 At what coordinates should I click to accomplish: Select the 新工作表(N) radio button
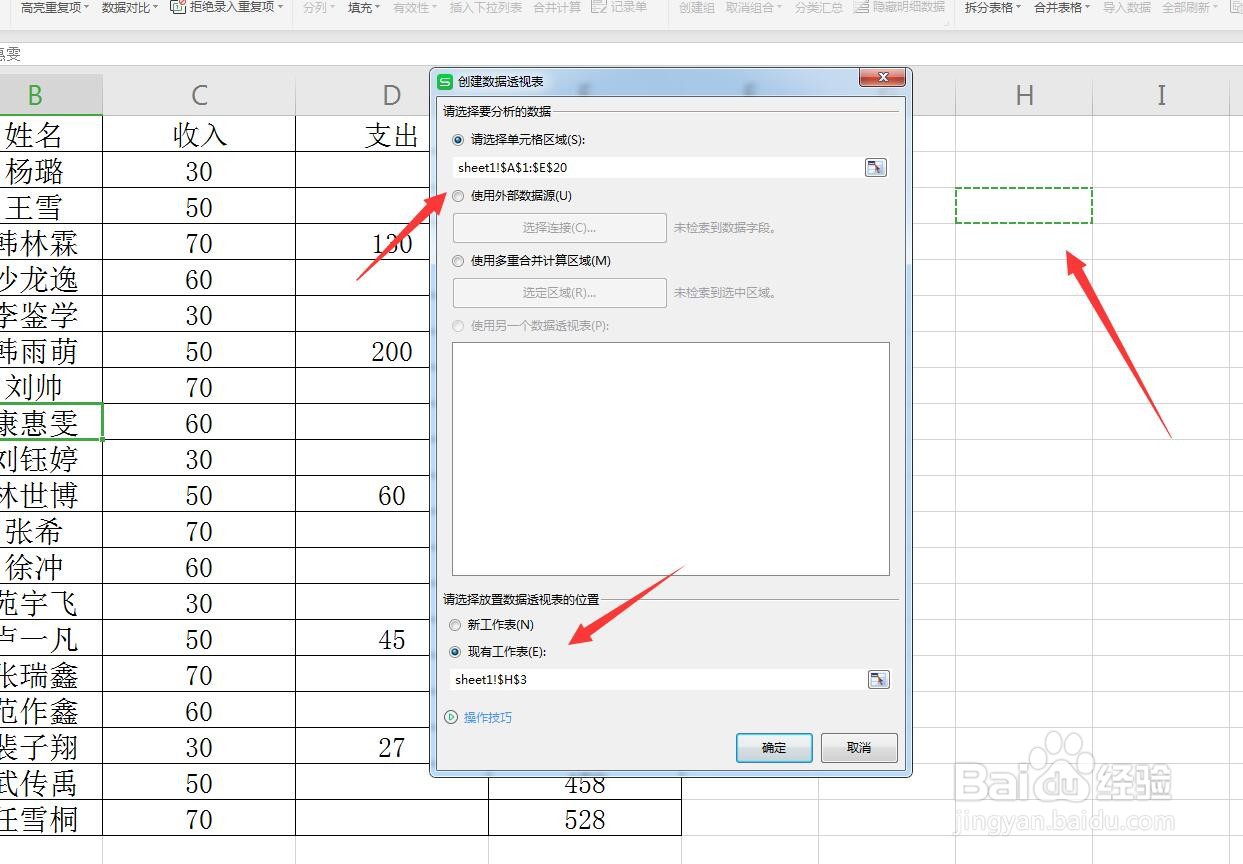click(x=455, y=624)
